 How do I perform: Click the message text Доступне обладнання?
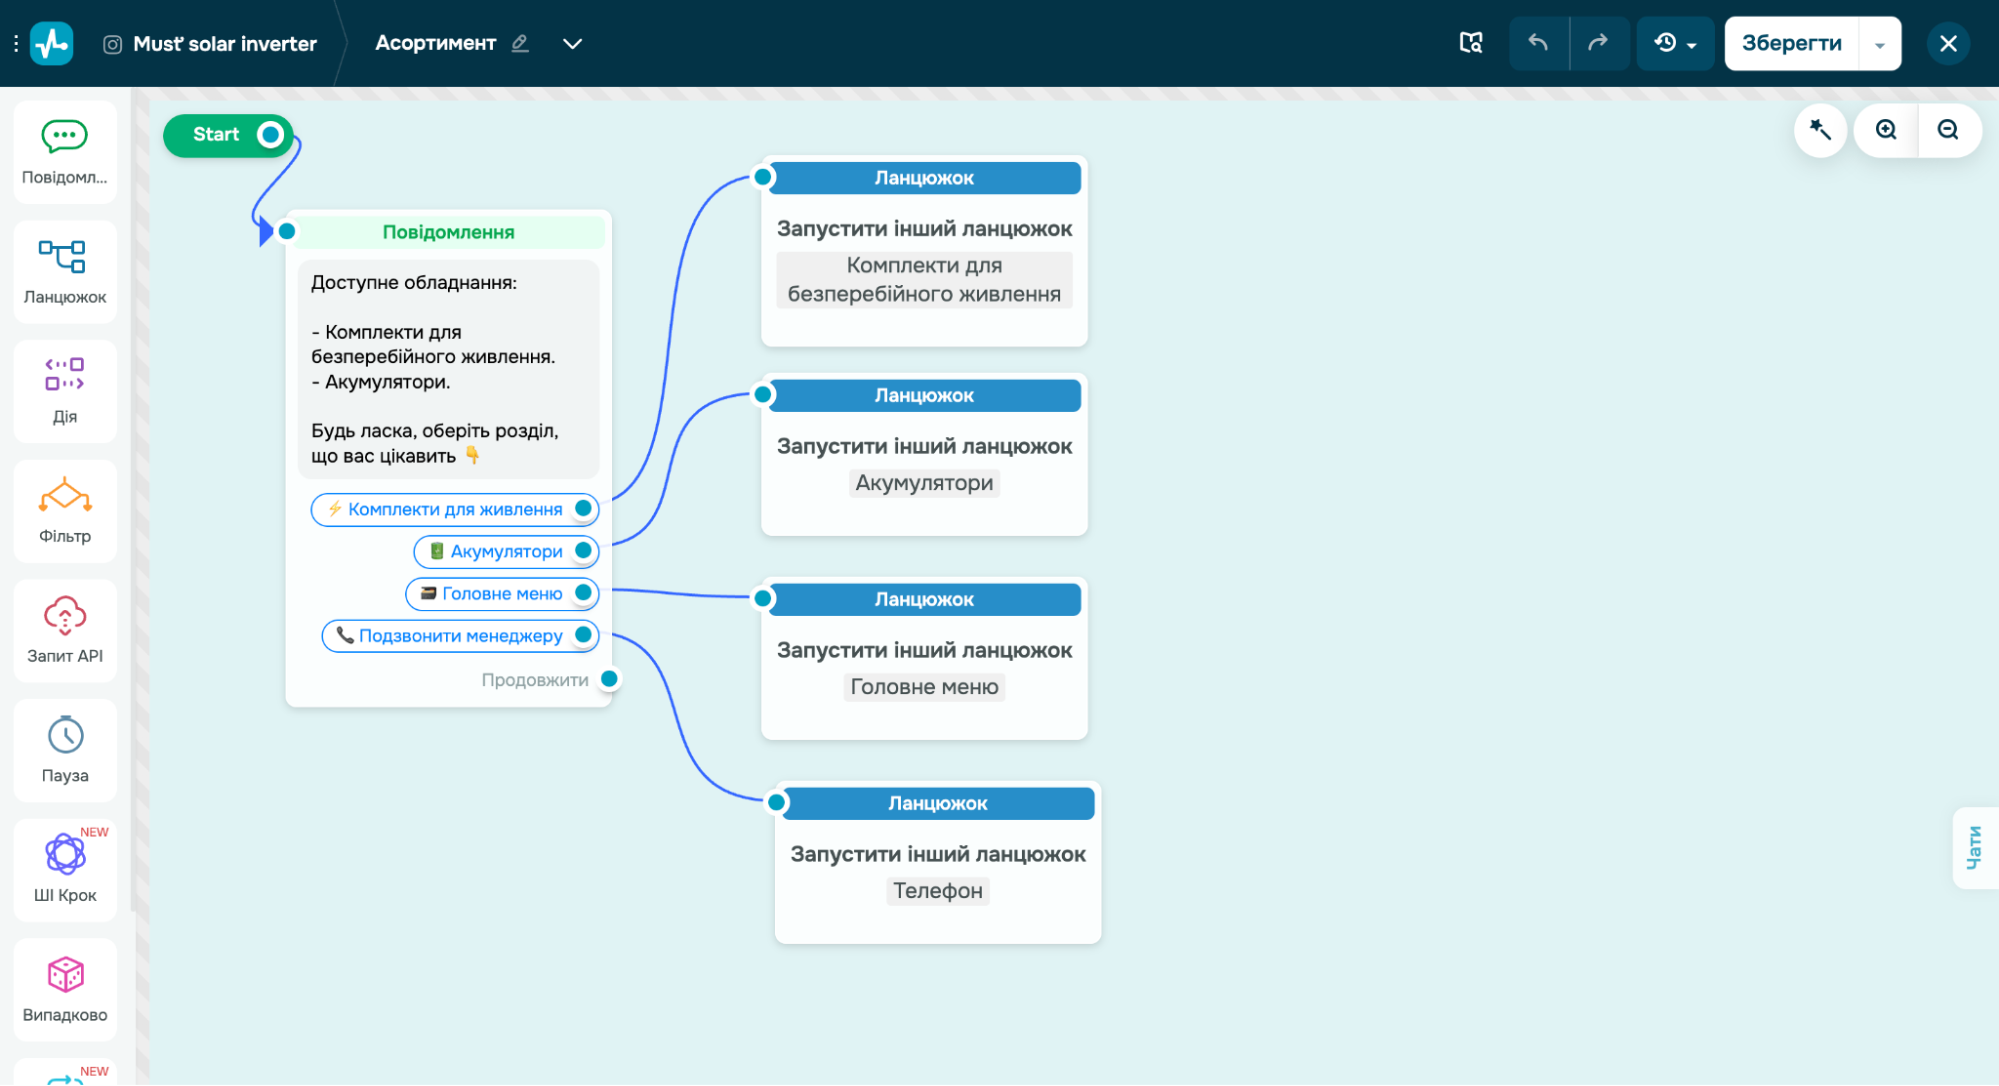(414, 283)
